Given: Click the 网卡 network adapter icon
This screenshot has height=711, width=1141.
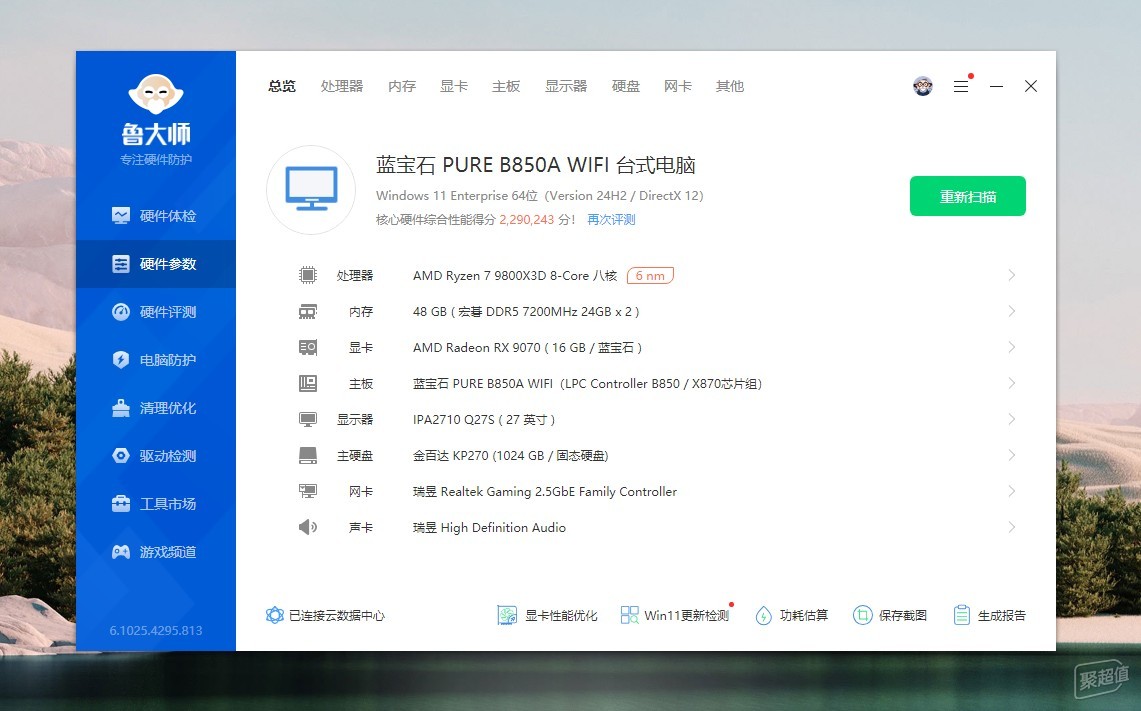Looking at the screenshot, I should click(308, 491).
